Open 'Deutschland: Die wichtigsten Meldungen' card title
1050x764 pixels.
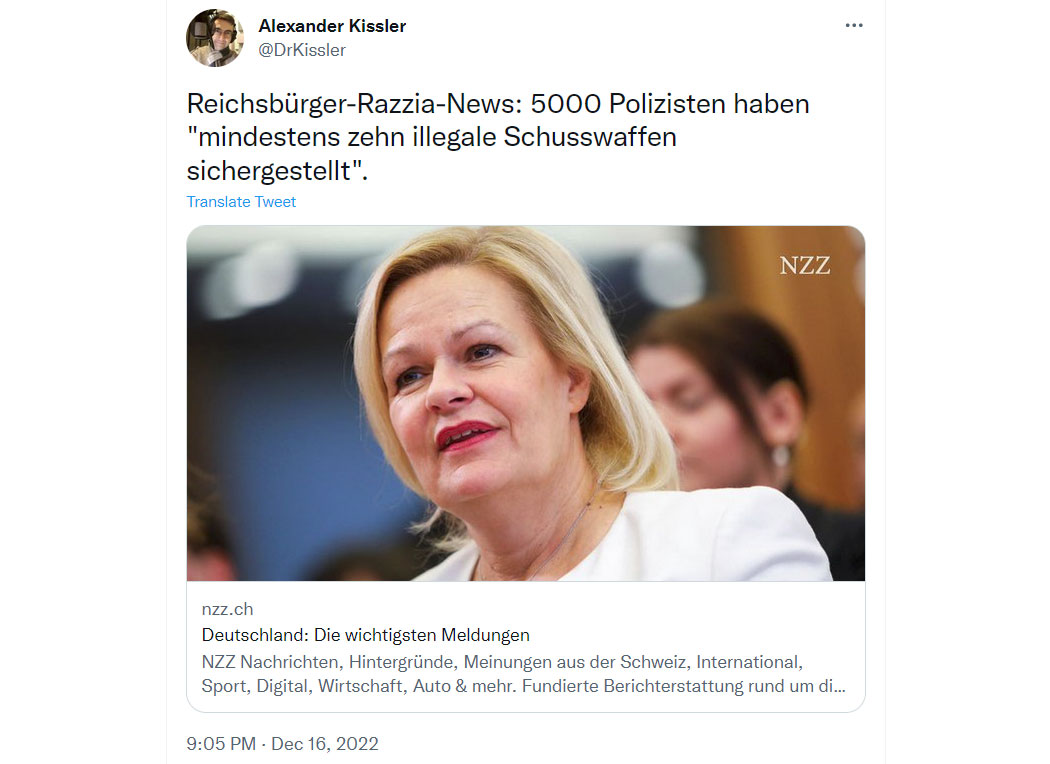pos(366,635)
